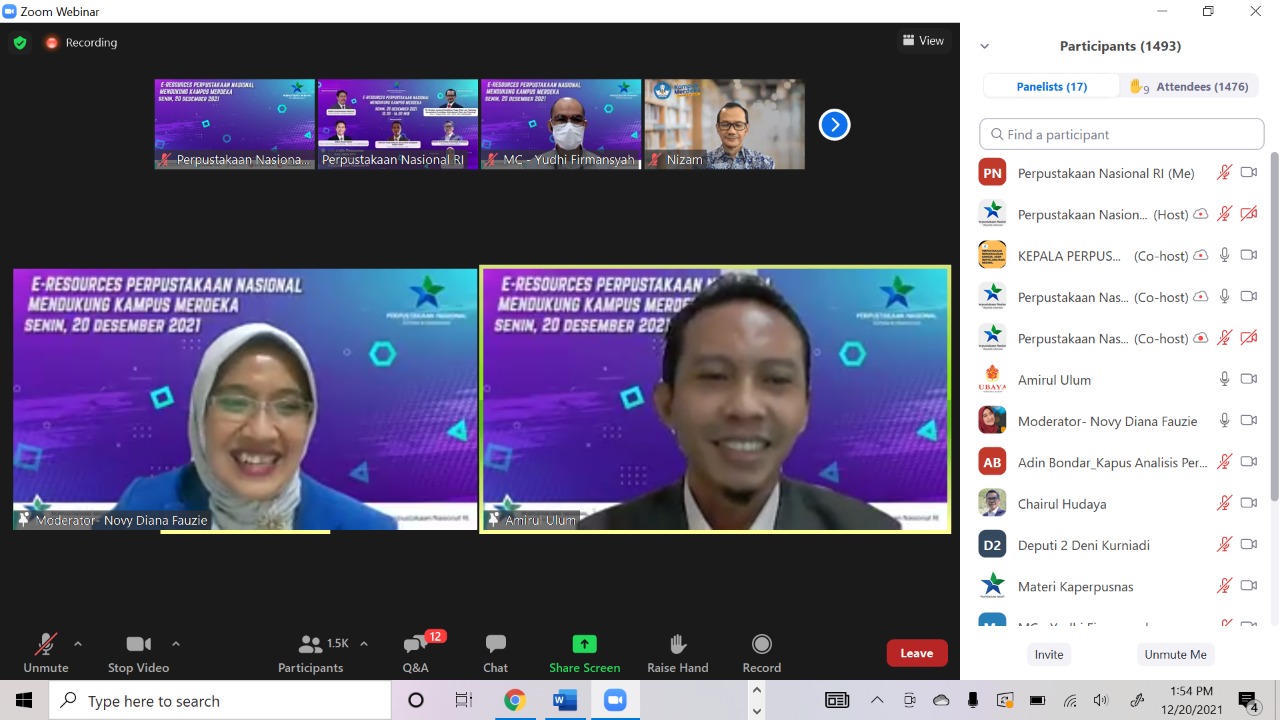Screen dimensions: 1280x720
Task: Open the green encryption shield icon
Action: (20, 43)
